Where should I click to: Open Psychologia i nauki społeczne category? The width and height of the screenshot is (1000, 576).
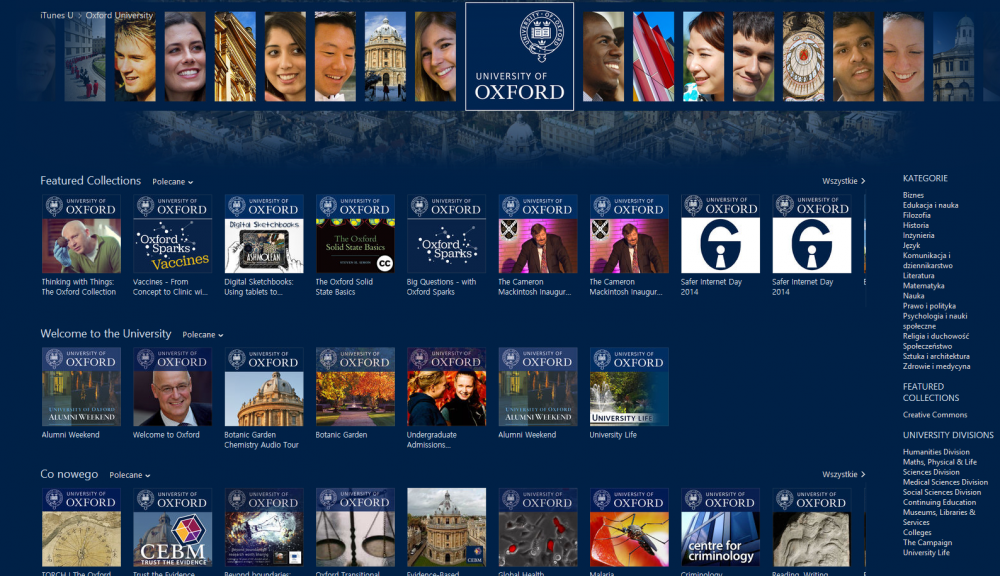coord(935,321)
